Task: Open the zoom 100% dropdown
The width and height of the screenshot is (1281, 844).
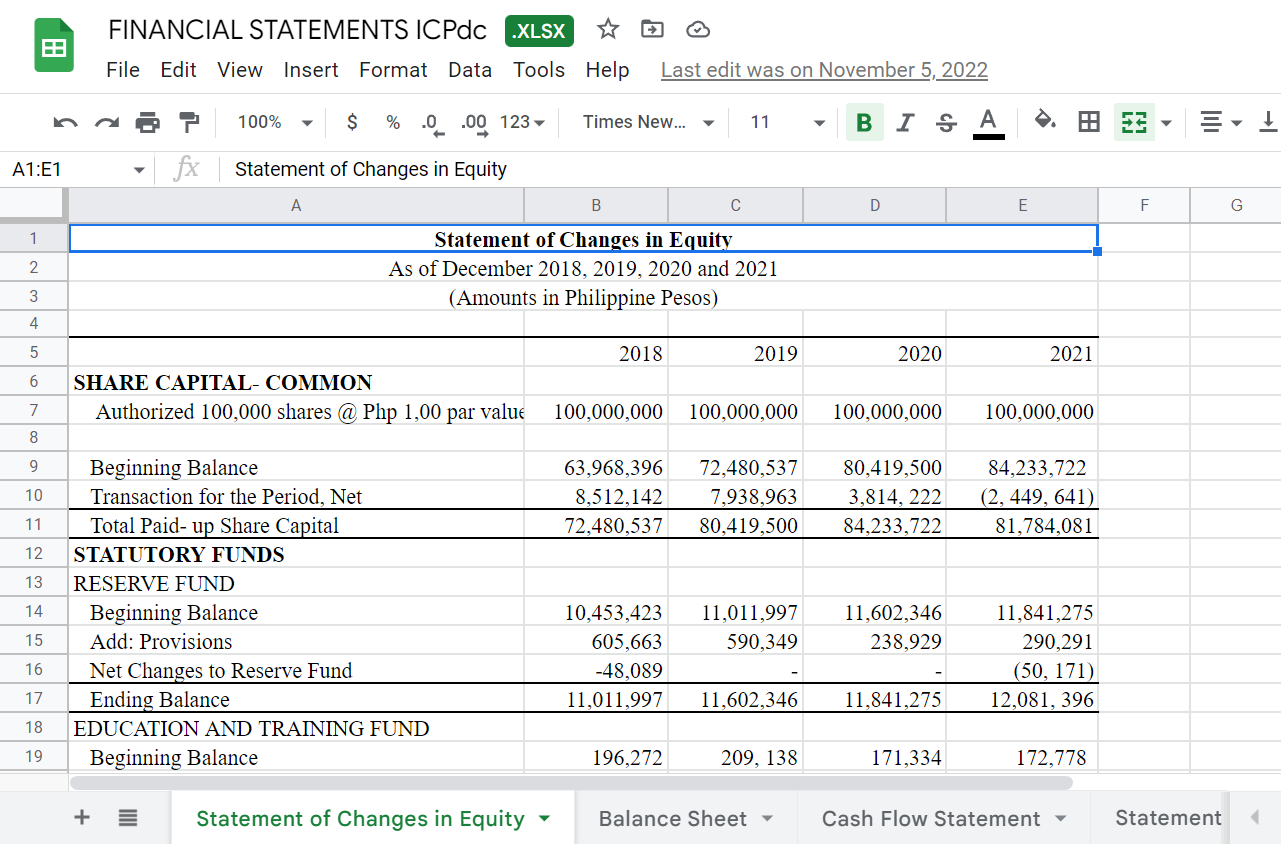Action: pos(275,122)
